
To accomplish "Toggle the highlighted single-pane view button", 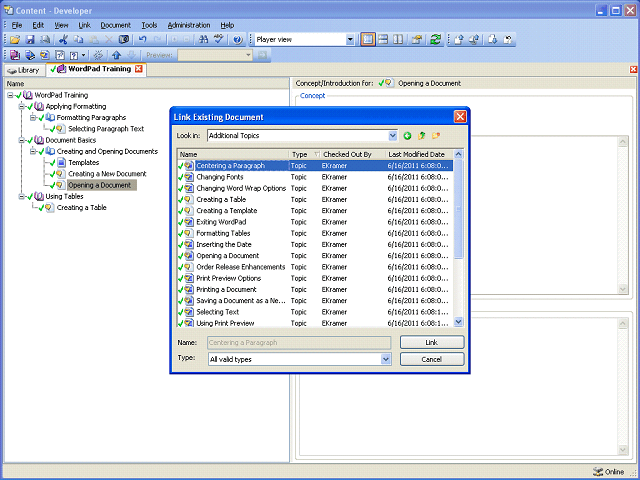I will pyautogui.click(x=368, y=40).
